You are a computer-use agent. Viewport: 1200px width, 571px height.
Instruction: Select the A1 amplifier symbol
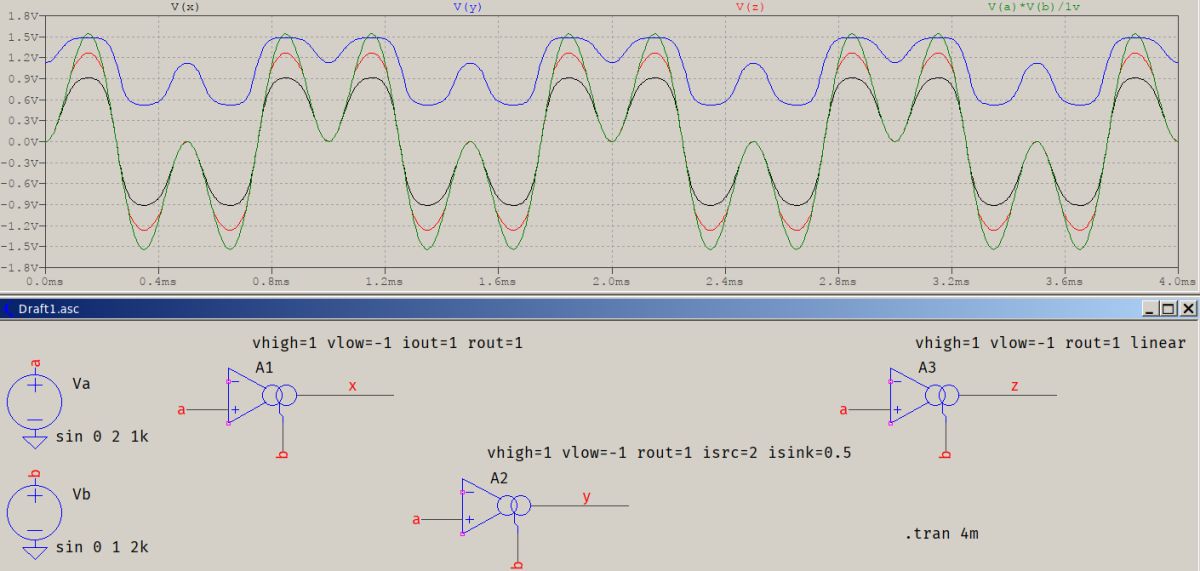pyautogui.click(x=260, y=396)
